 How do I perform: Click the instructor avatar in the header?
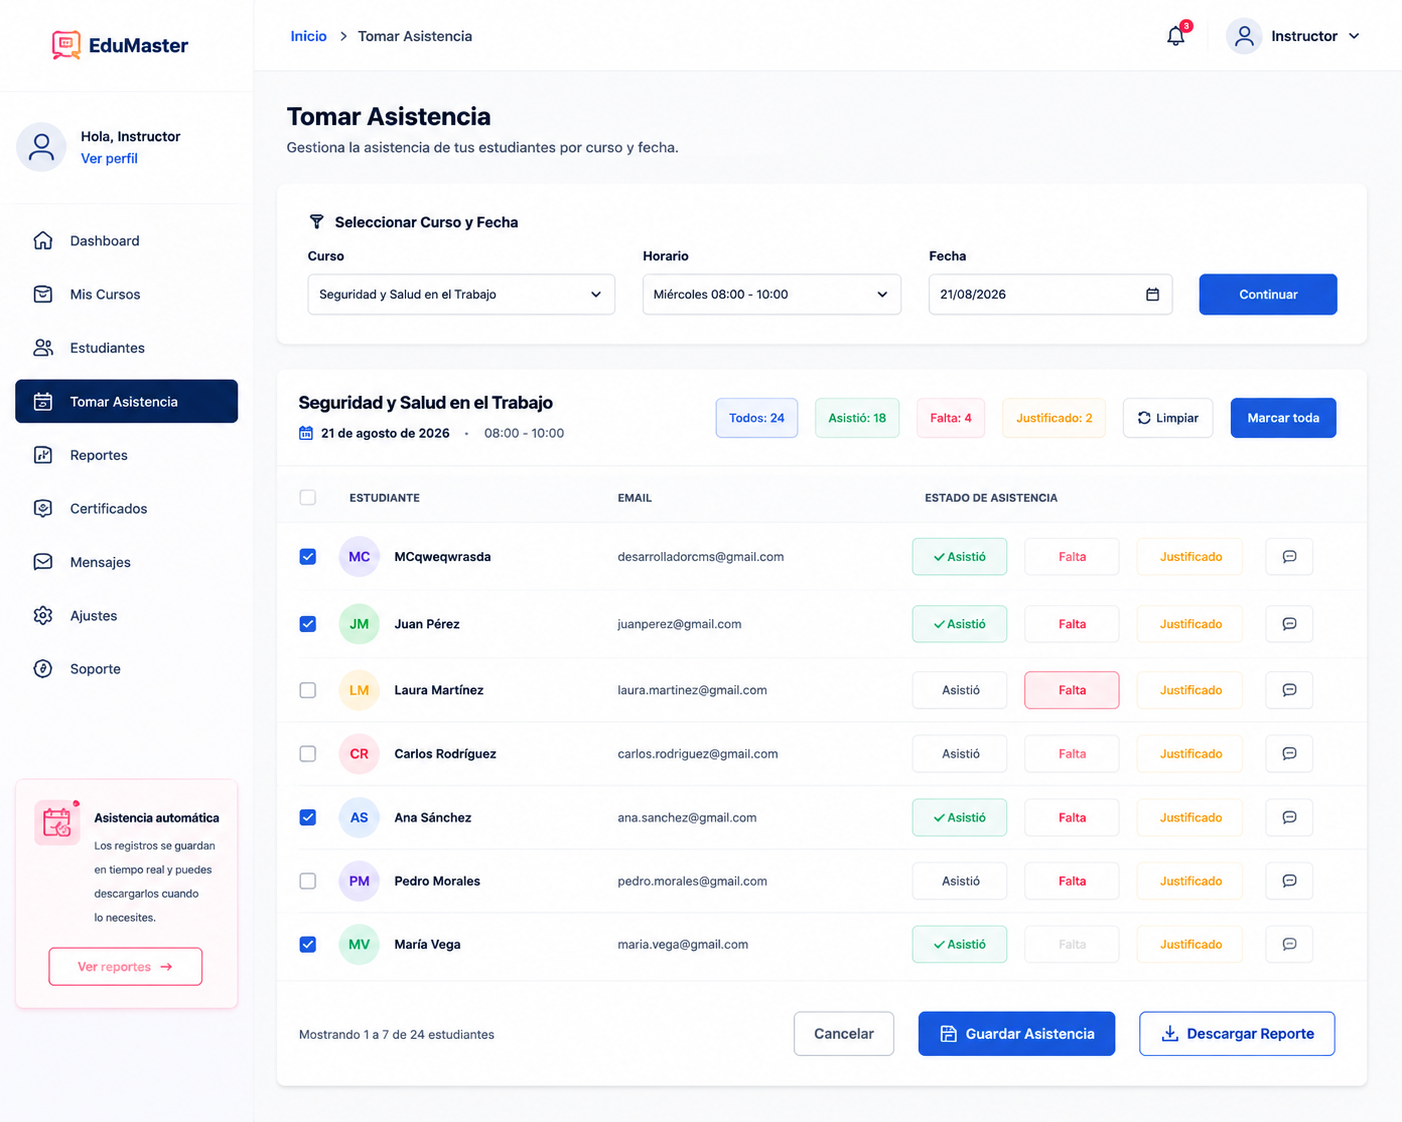[x=1244, y=36]
